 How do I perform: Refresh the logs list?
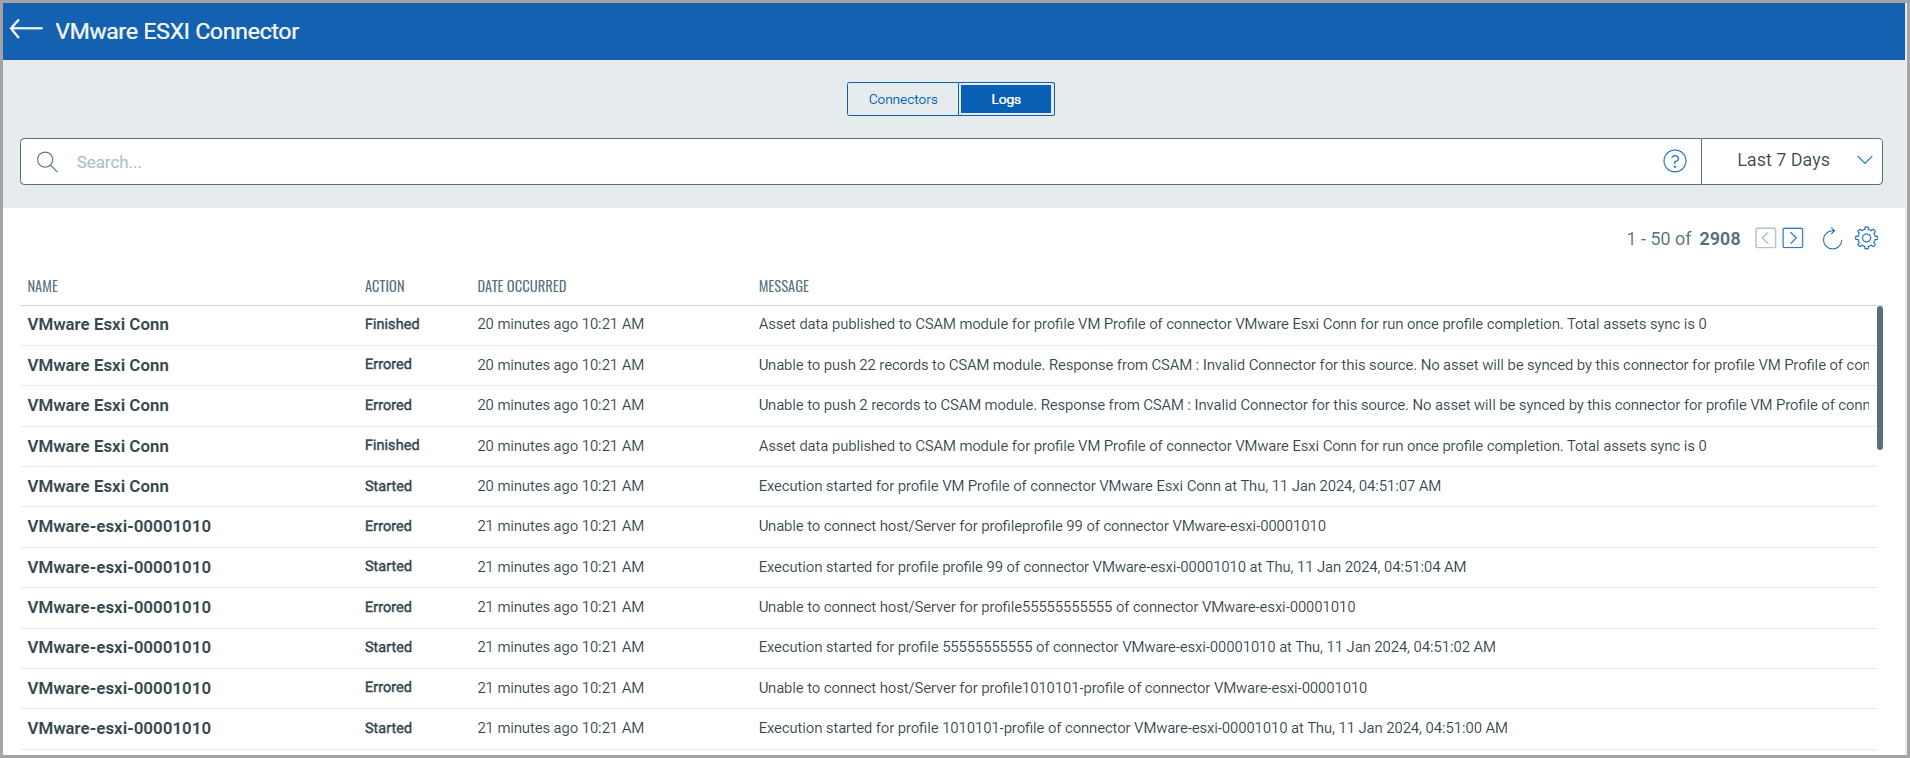(x=1831, y=238)
